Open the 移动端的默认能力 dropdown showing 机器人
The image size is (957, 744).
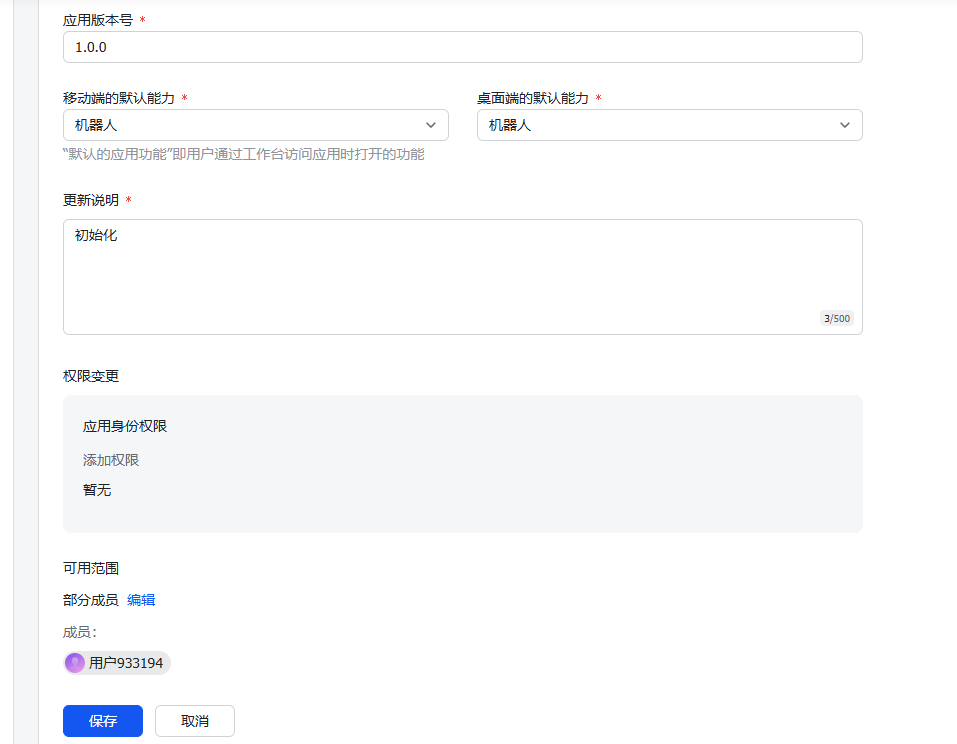point(255,125)
